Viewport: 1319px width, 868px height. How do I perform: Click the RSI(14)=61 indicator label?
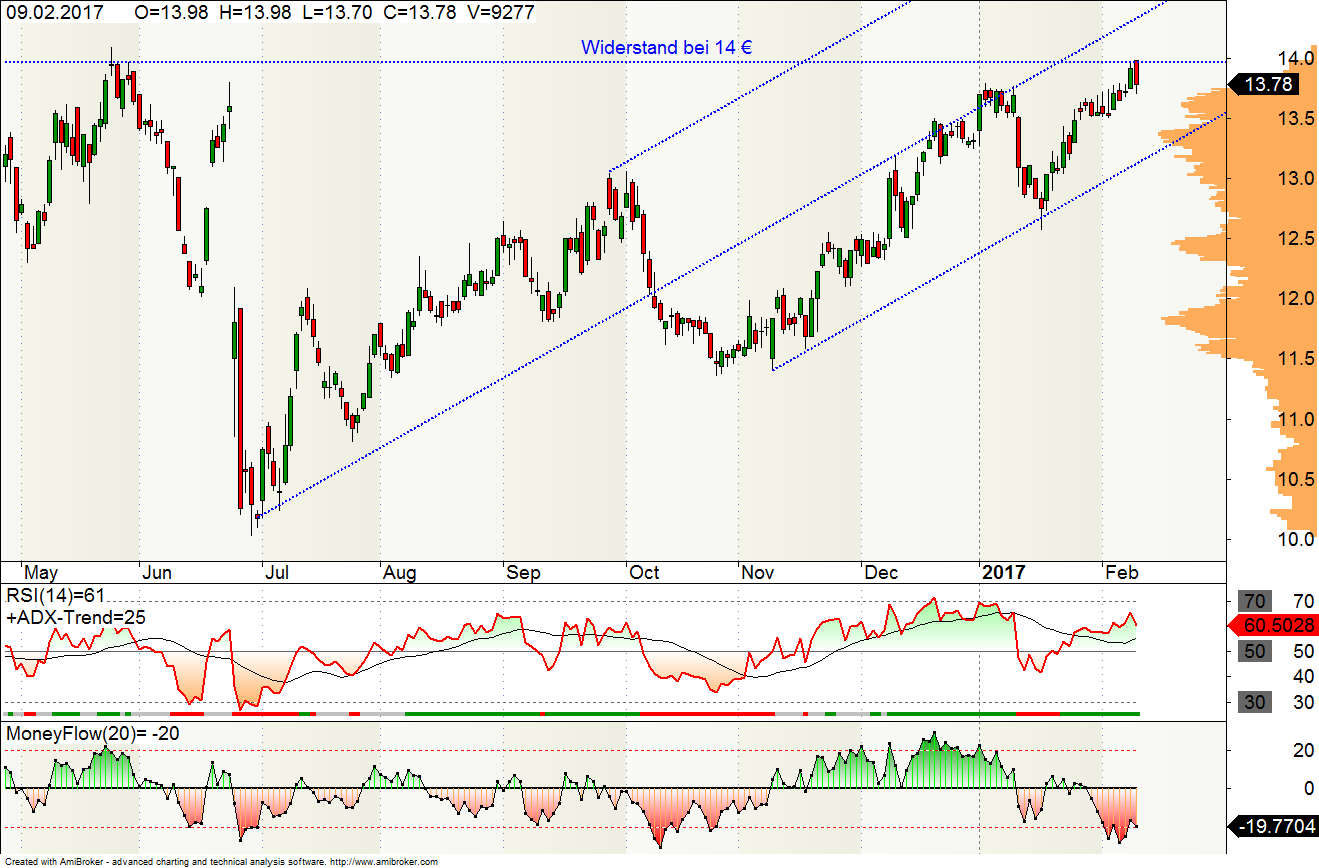(55, 598)
